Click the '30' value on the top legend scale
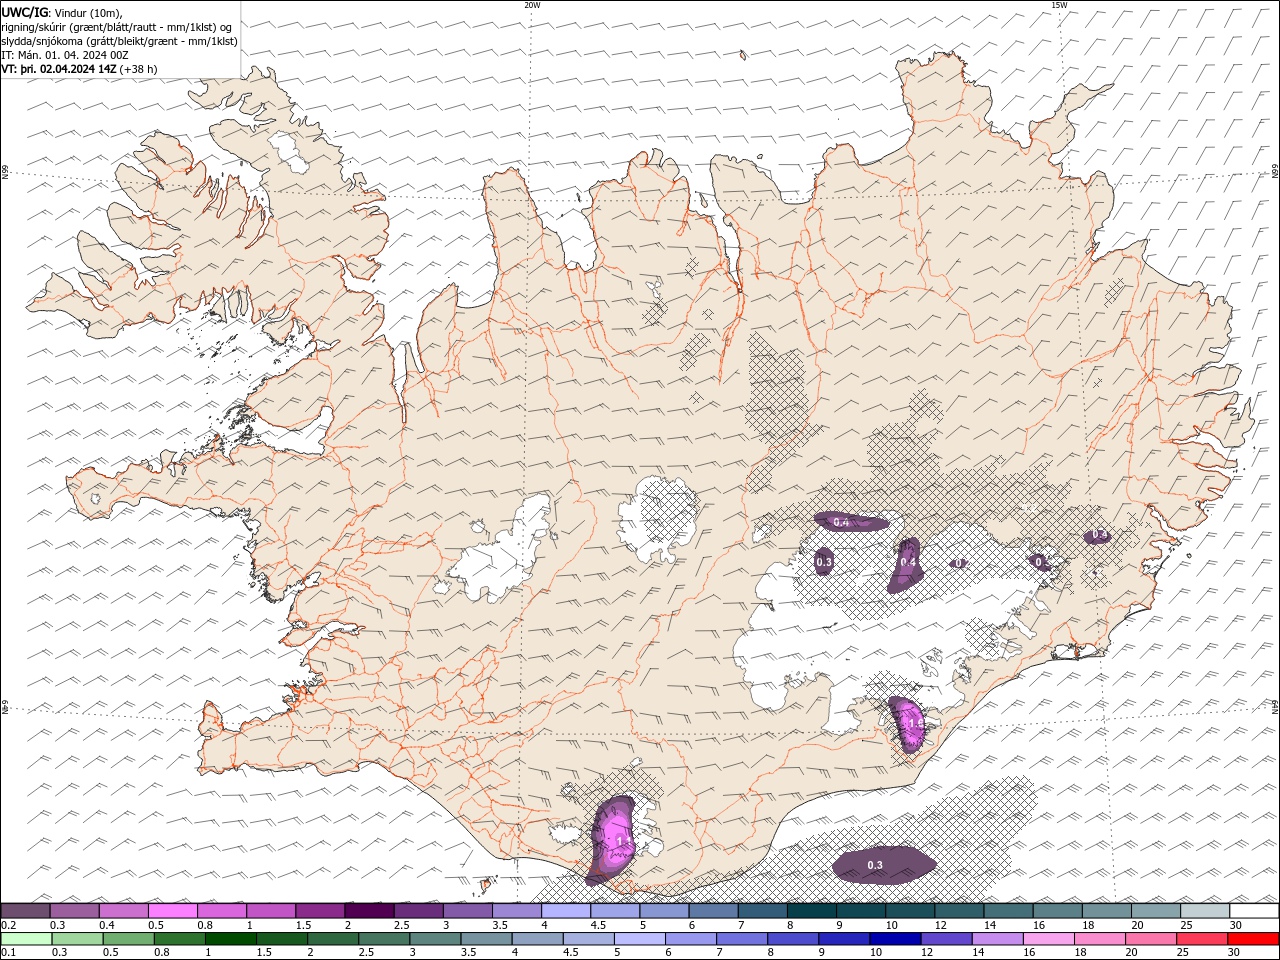 (x=1234, y=925)
